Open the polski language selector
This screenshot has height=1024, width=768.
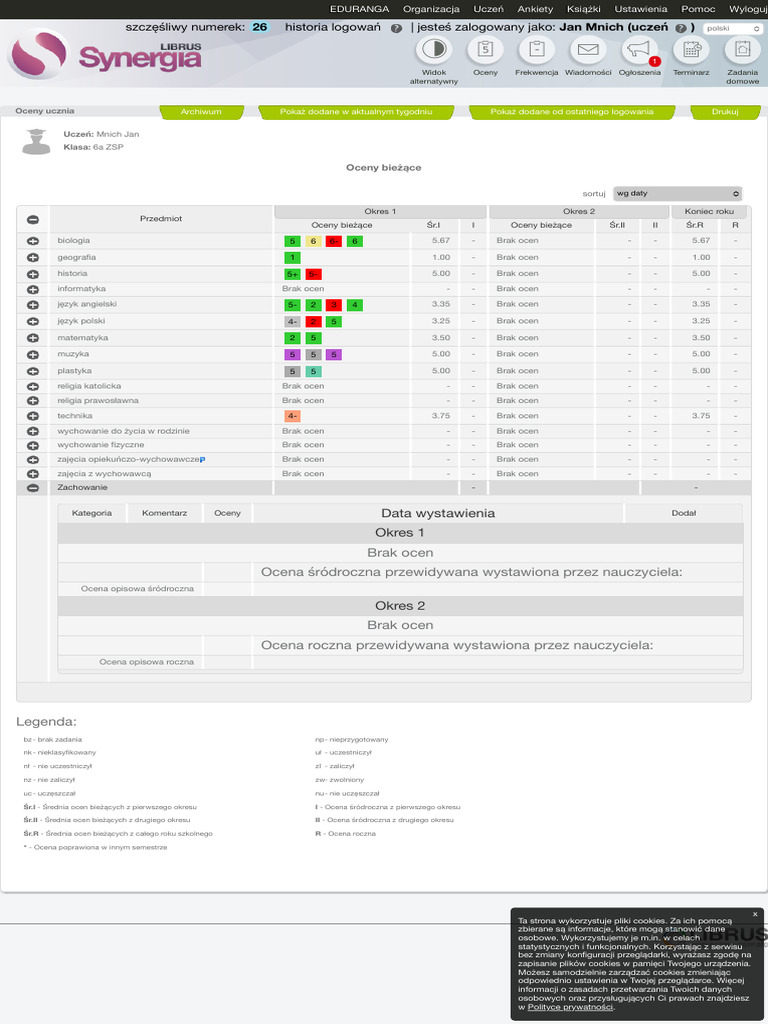pyautogui.click(x=732, y=29)
